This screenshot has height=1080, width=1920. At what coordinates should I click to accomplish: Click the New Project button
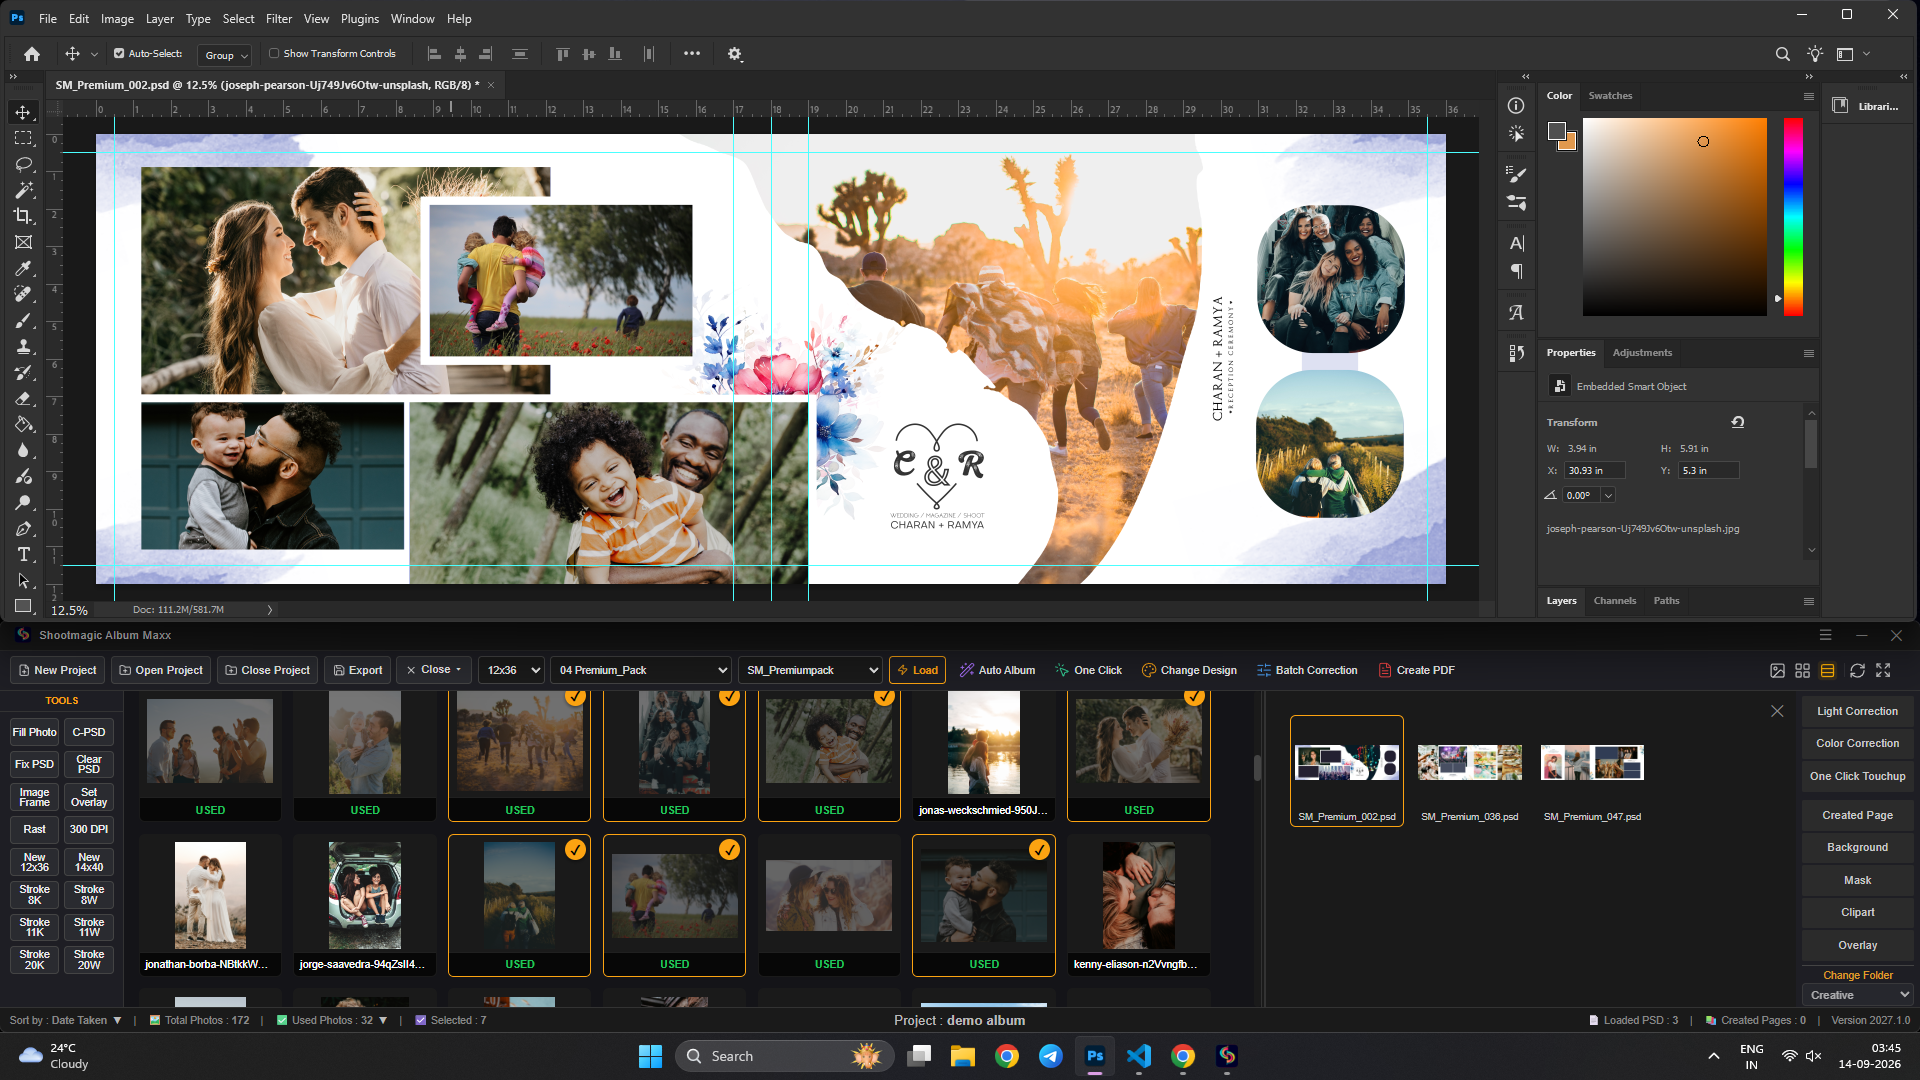tap(58, 670)
